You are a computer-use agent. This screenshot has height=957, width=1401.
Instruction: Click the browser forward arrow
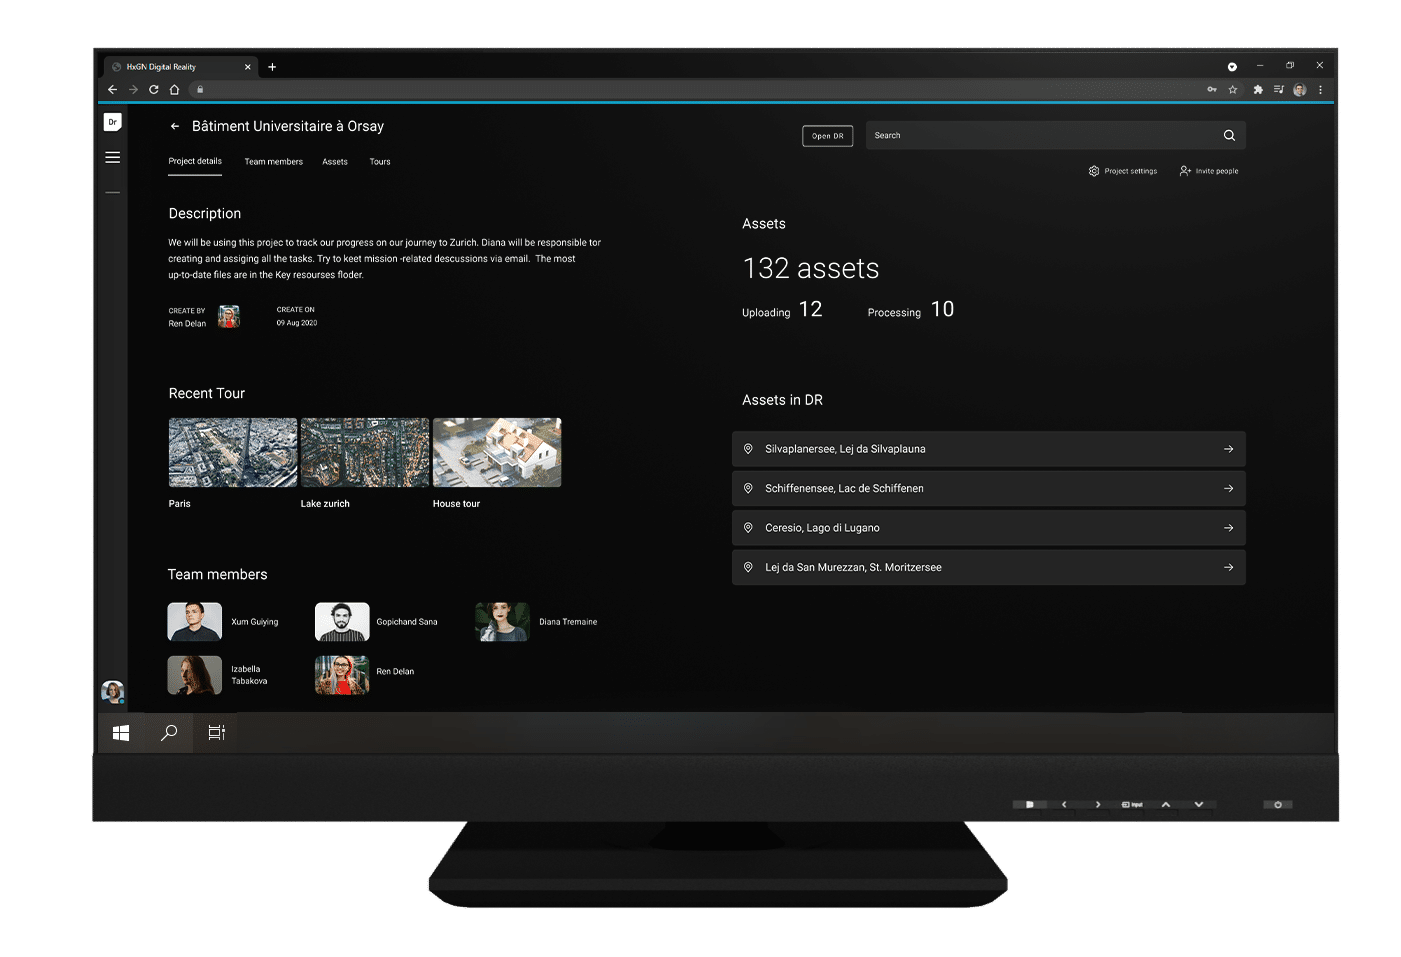coord(133,90)
